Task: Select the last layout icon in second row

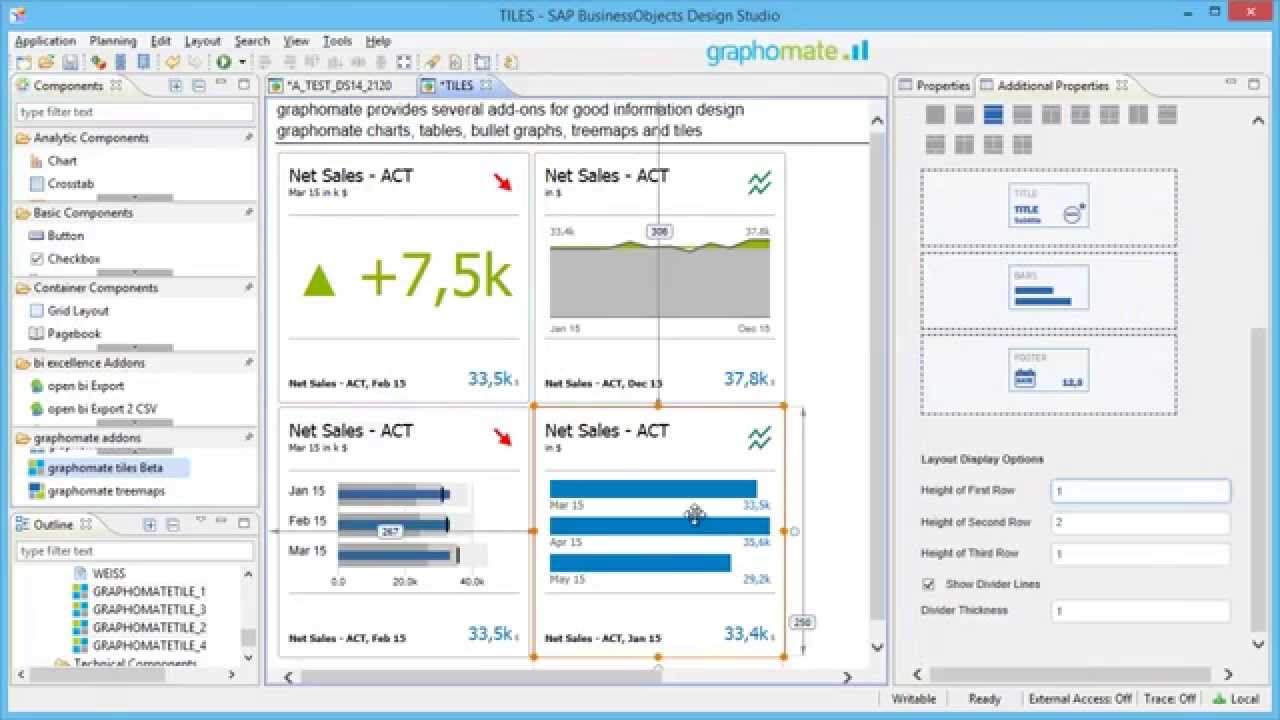Action: (x=1022, y=145)
